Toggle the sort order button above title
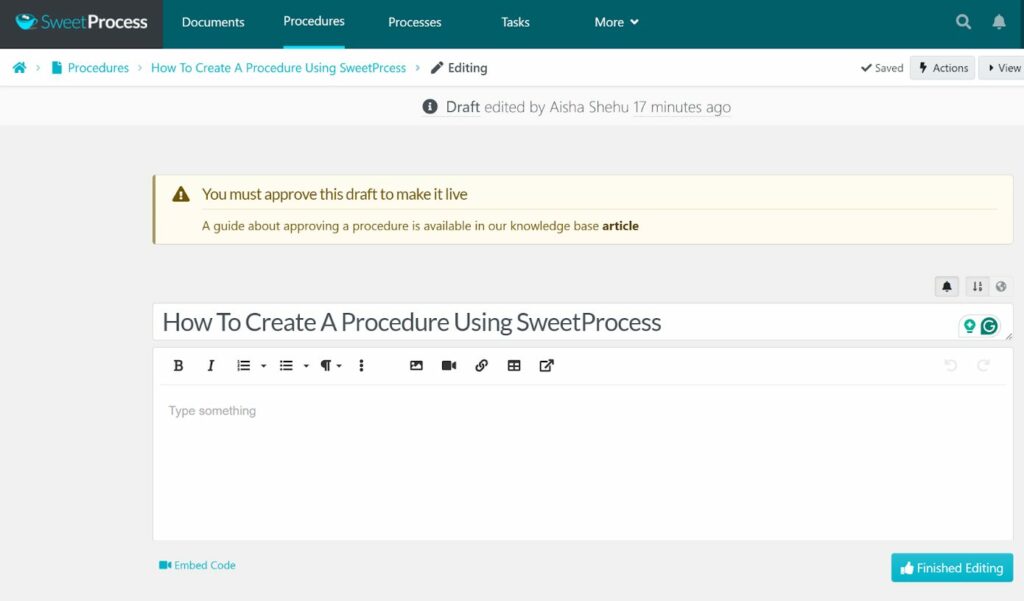1024x601 pixels. pos(977,287)
